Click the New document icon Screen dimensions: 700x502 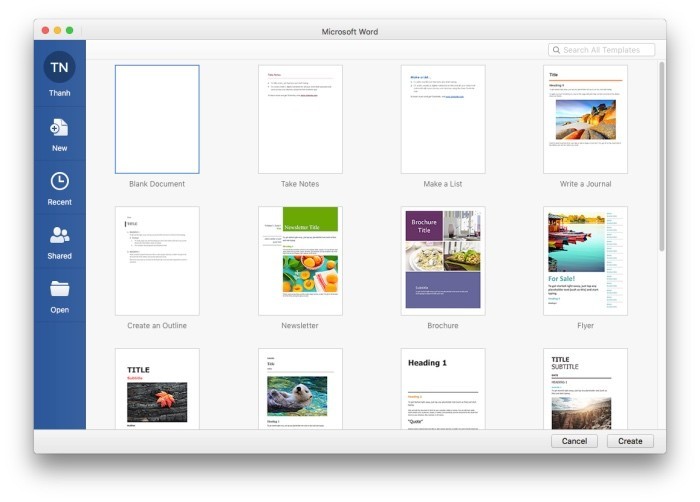59,128
